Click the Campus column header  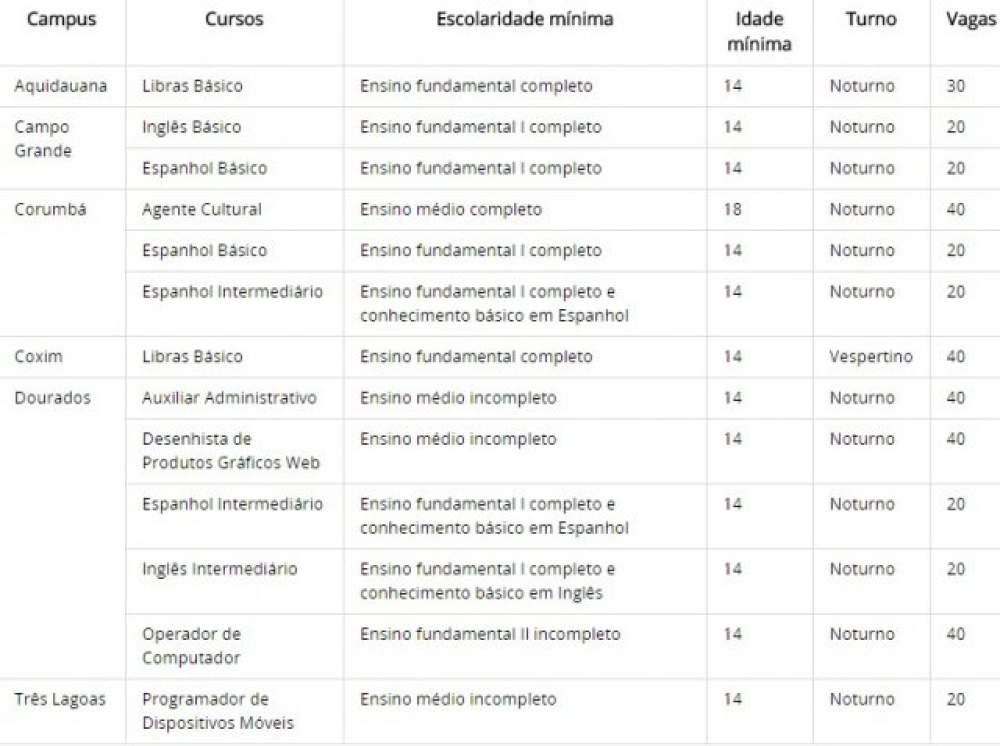click(x=61, y=19)
